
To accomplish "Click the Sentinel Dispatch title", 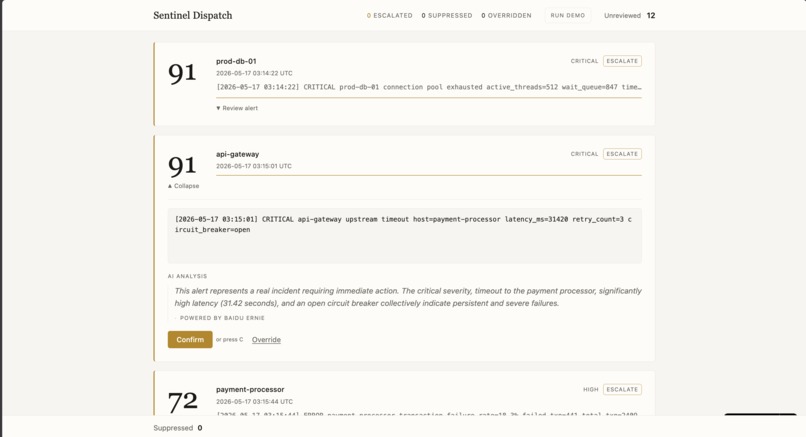I will (x=193, y=15).
